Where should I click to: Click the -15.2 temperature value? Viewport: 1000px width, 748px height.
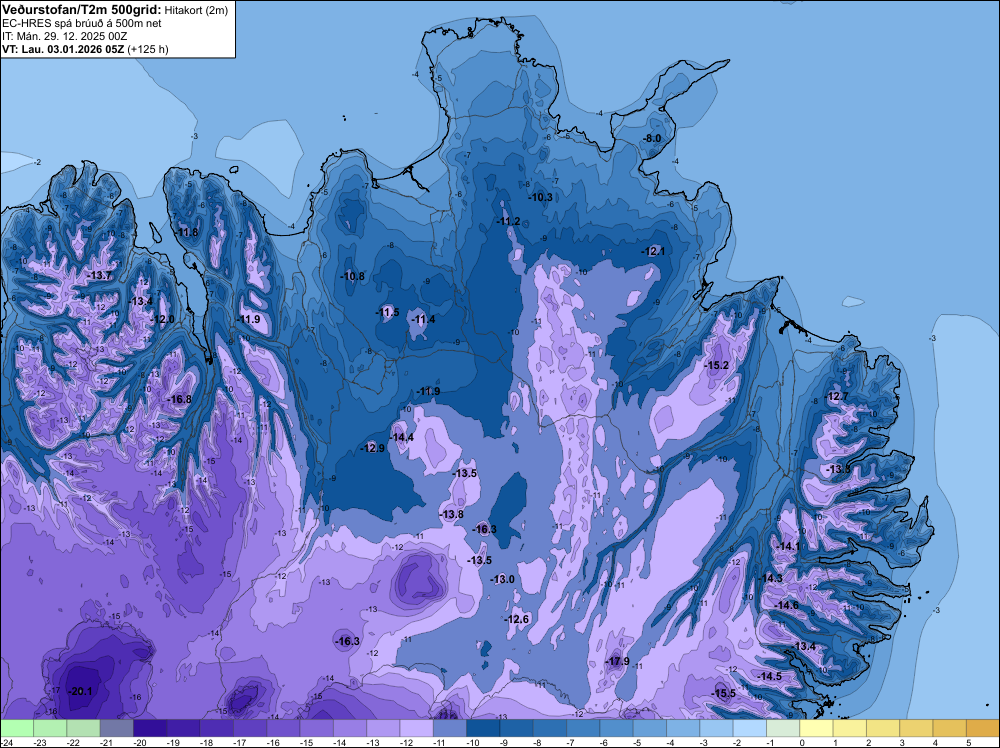pyautogui.click(x=717, y=365)
